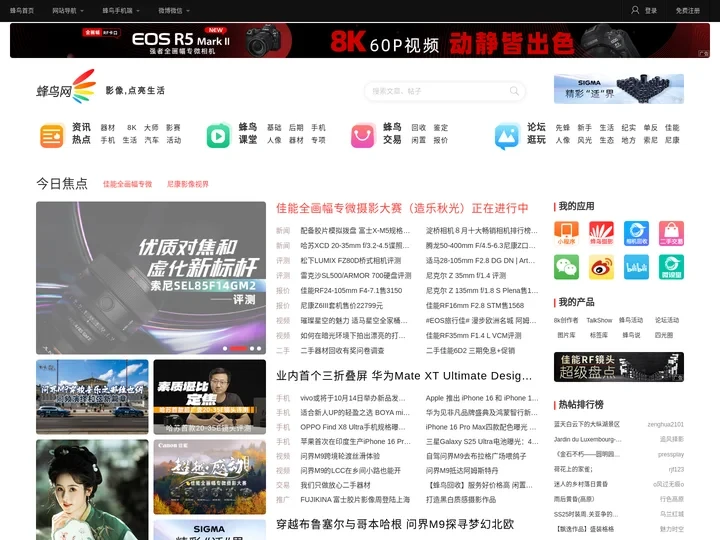Select the last carousel dot indicator
This screenshot has height=540, width=720.
point(259,349)
